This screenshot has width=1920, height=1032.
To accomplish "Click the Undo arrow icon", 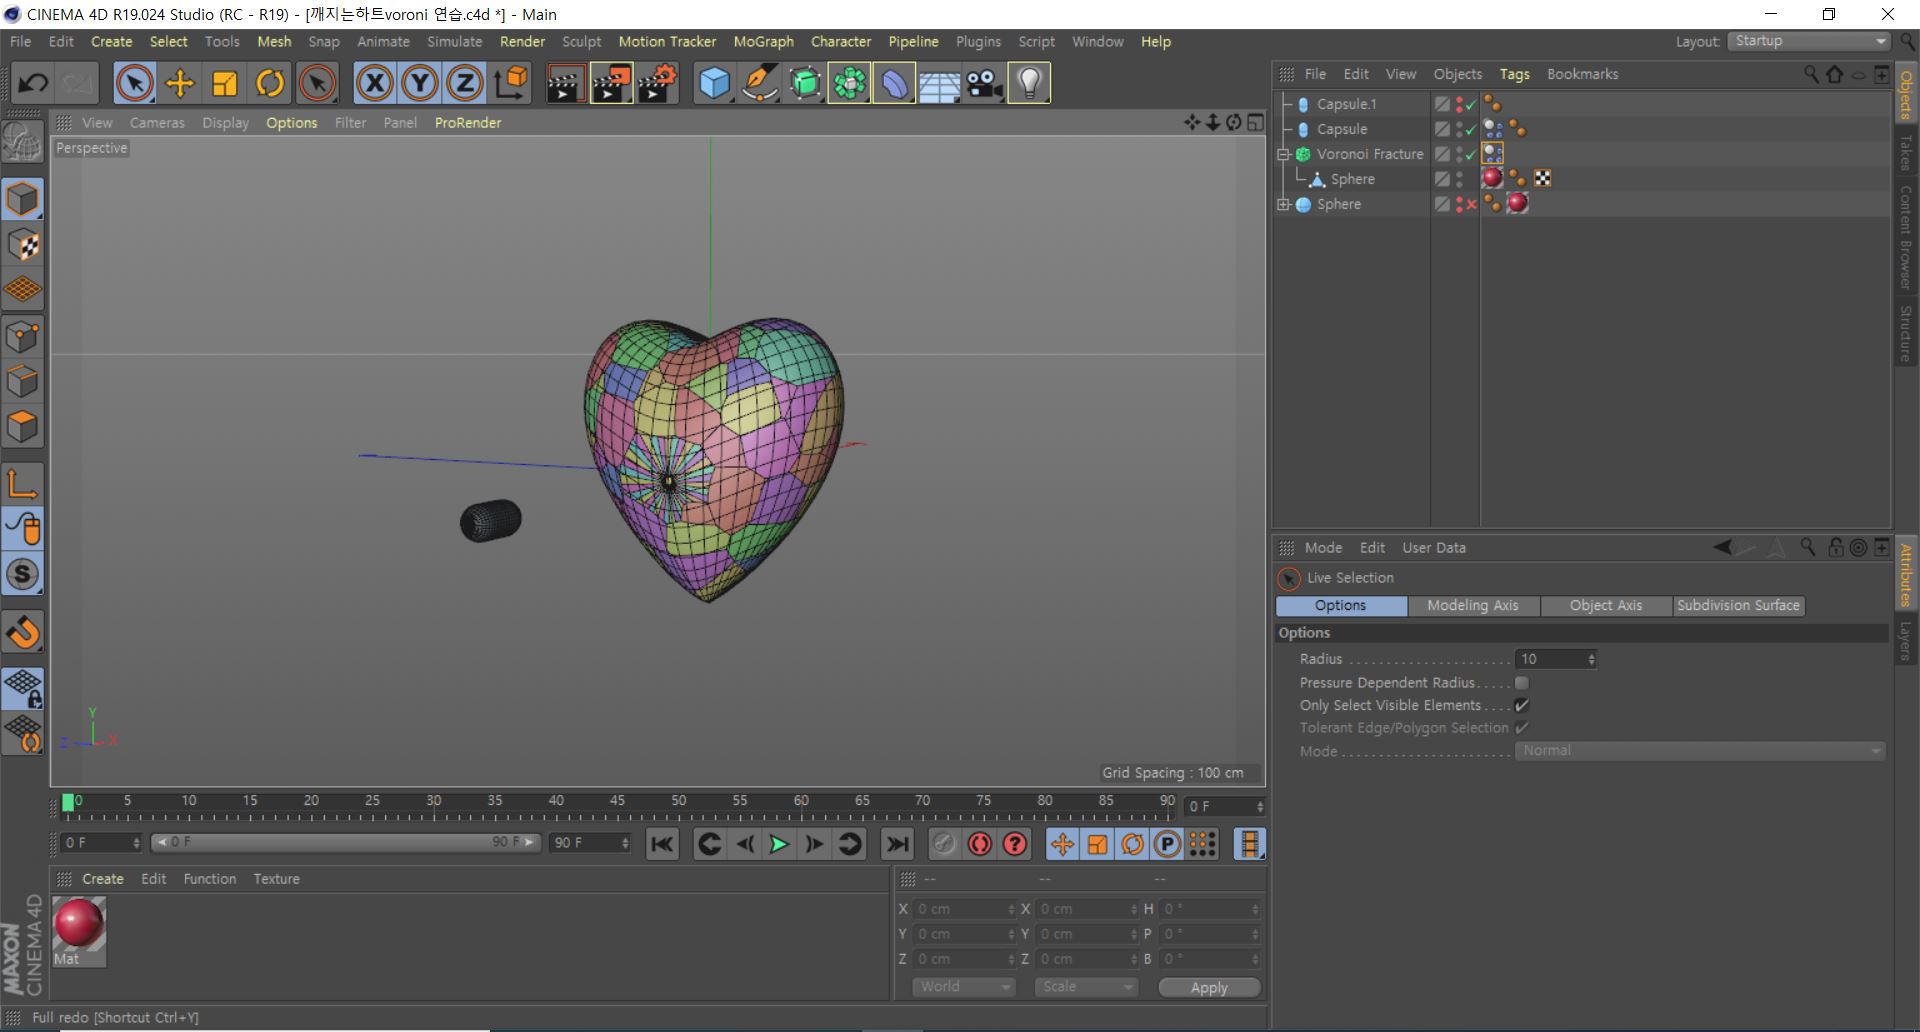I will pyautogui.click(x=32, y=83).
